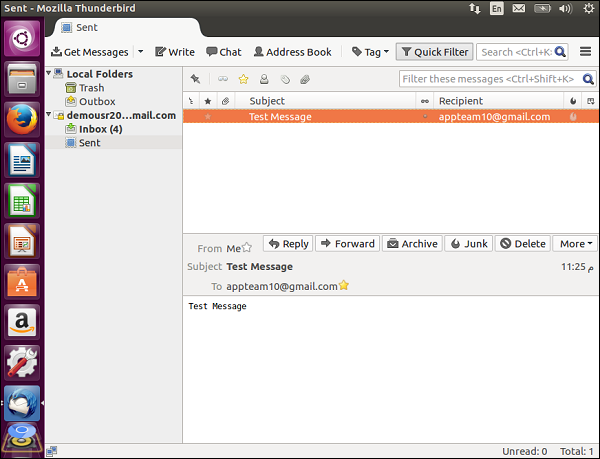Open Firefox from the Ubuntu launcher

(x=22, y=119)
